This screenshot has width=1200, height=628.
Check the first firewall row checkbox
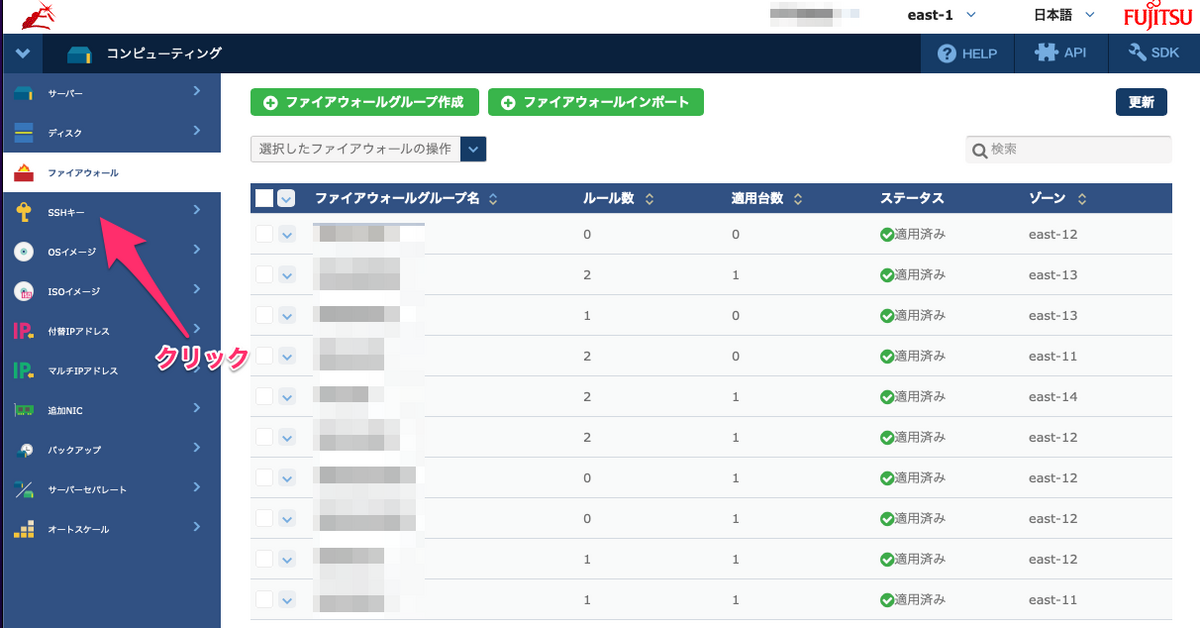click(264, 234)
